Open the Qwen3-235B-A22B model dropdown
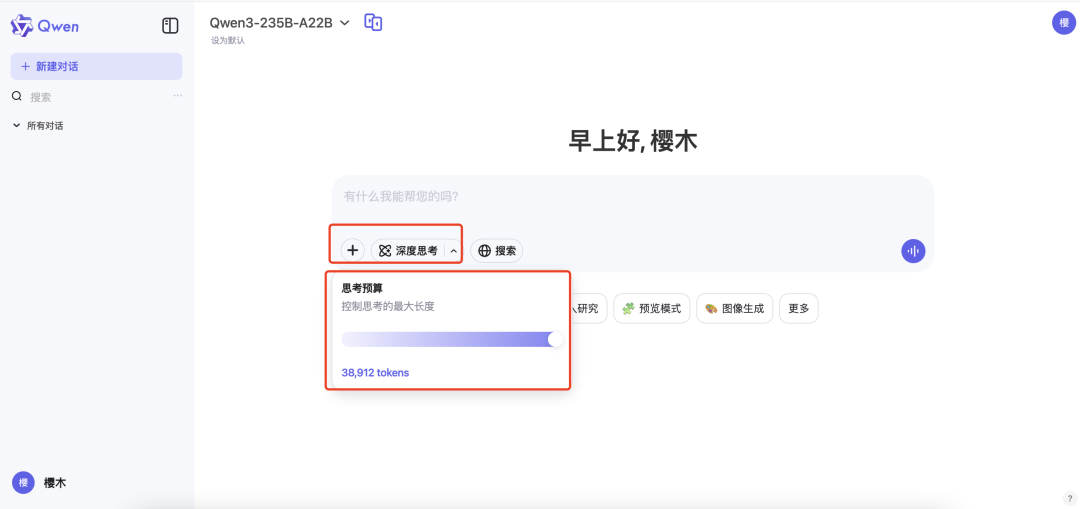This screenshot has width=1080, height=509. point(280,23)
